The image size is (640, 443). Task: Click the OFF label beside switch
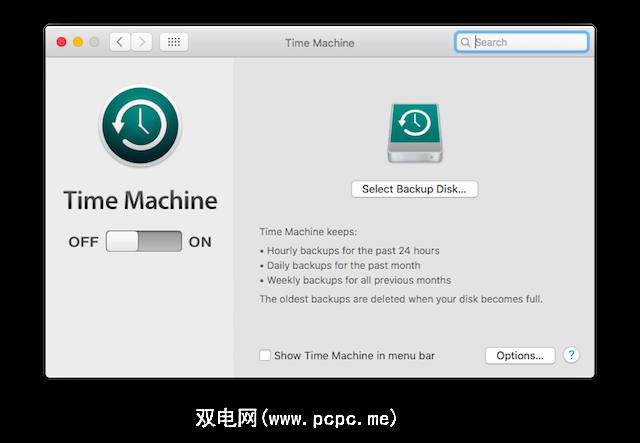coord(84,242)
